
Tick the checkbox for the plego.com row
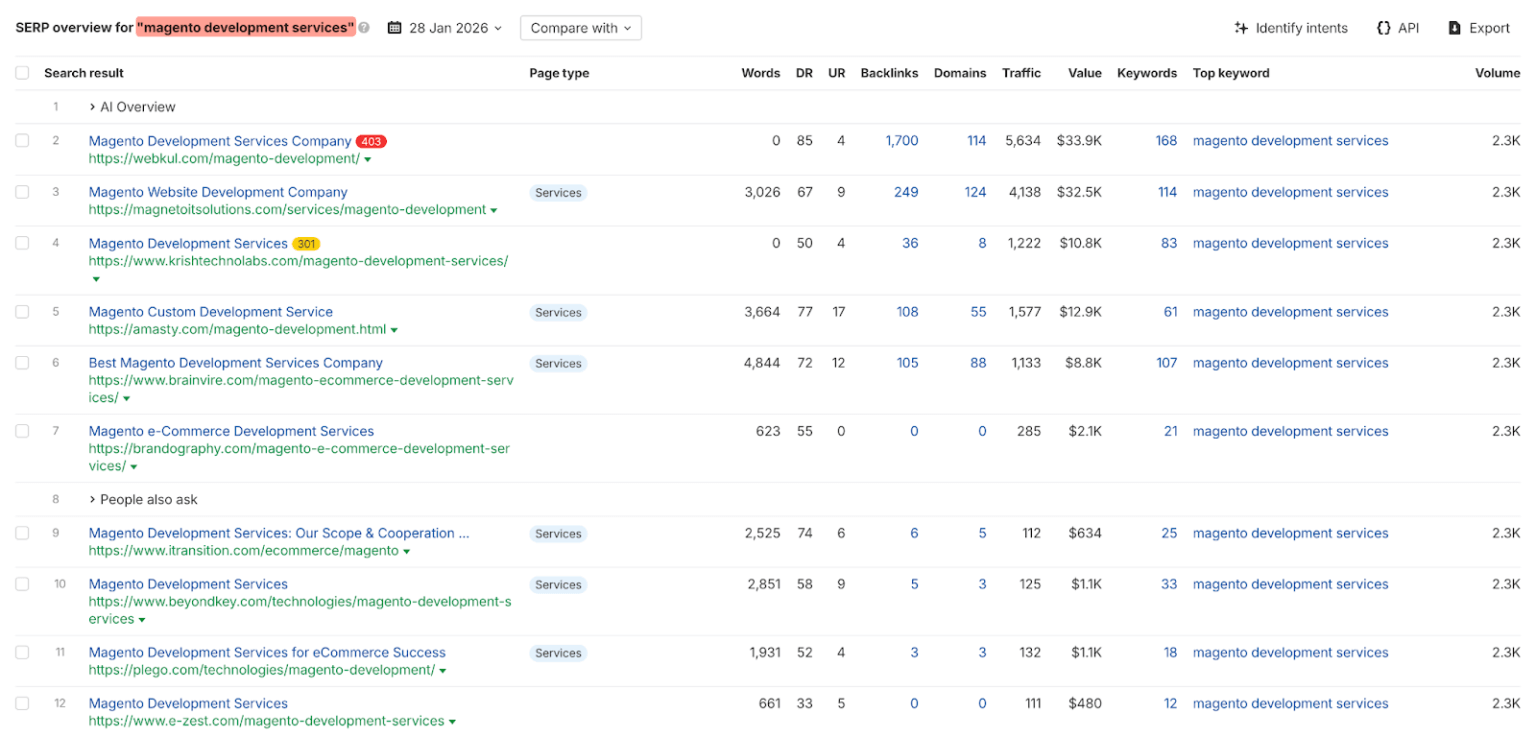coord(22,652)
